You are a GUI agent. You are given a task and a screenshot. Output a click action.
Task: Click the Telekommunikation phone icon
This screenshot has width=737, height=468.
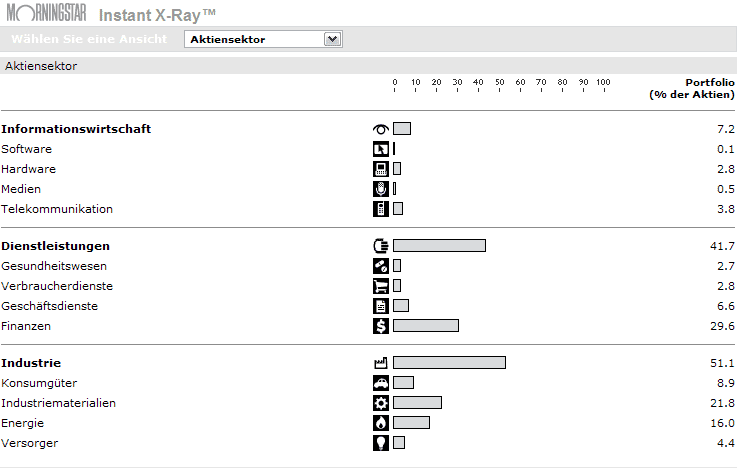[380, 209]
